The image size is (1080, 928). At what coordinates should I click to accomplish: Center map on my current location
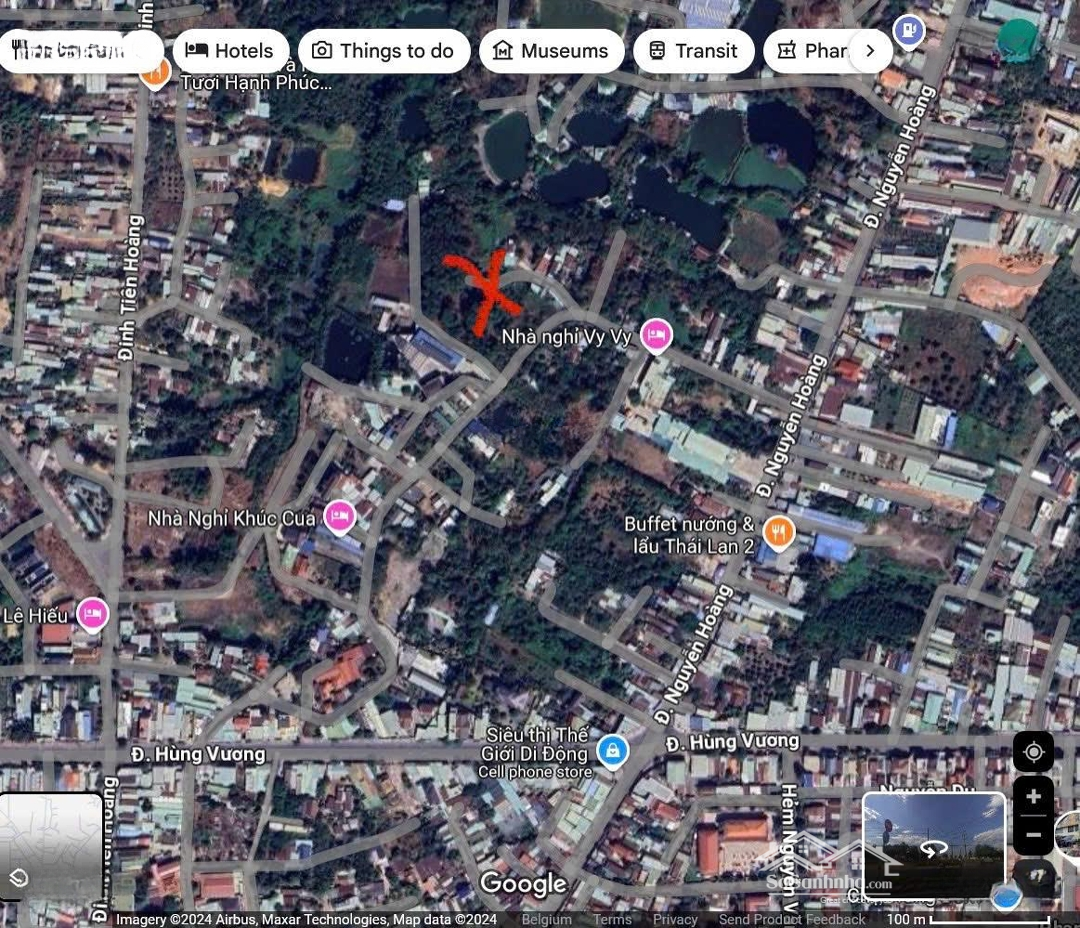point(1033,752)
